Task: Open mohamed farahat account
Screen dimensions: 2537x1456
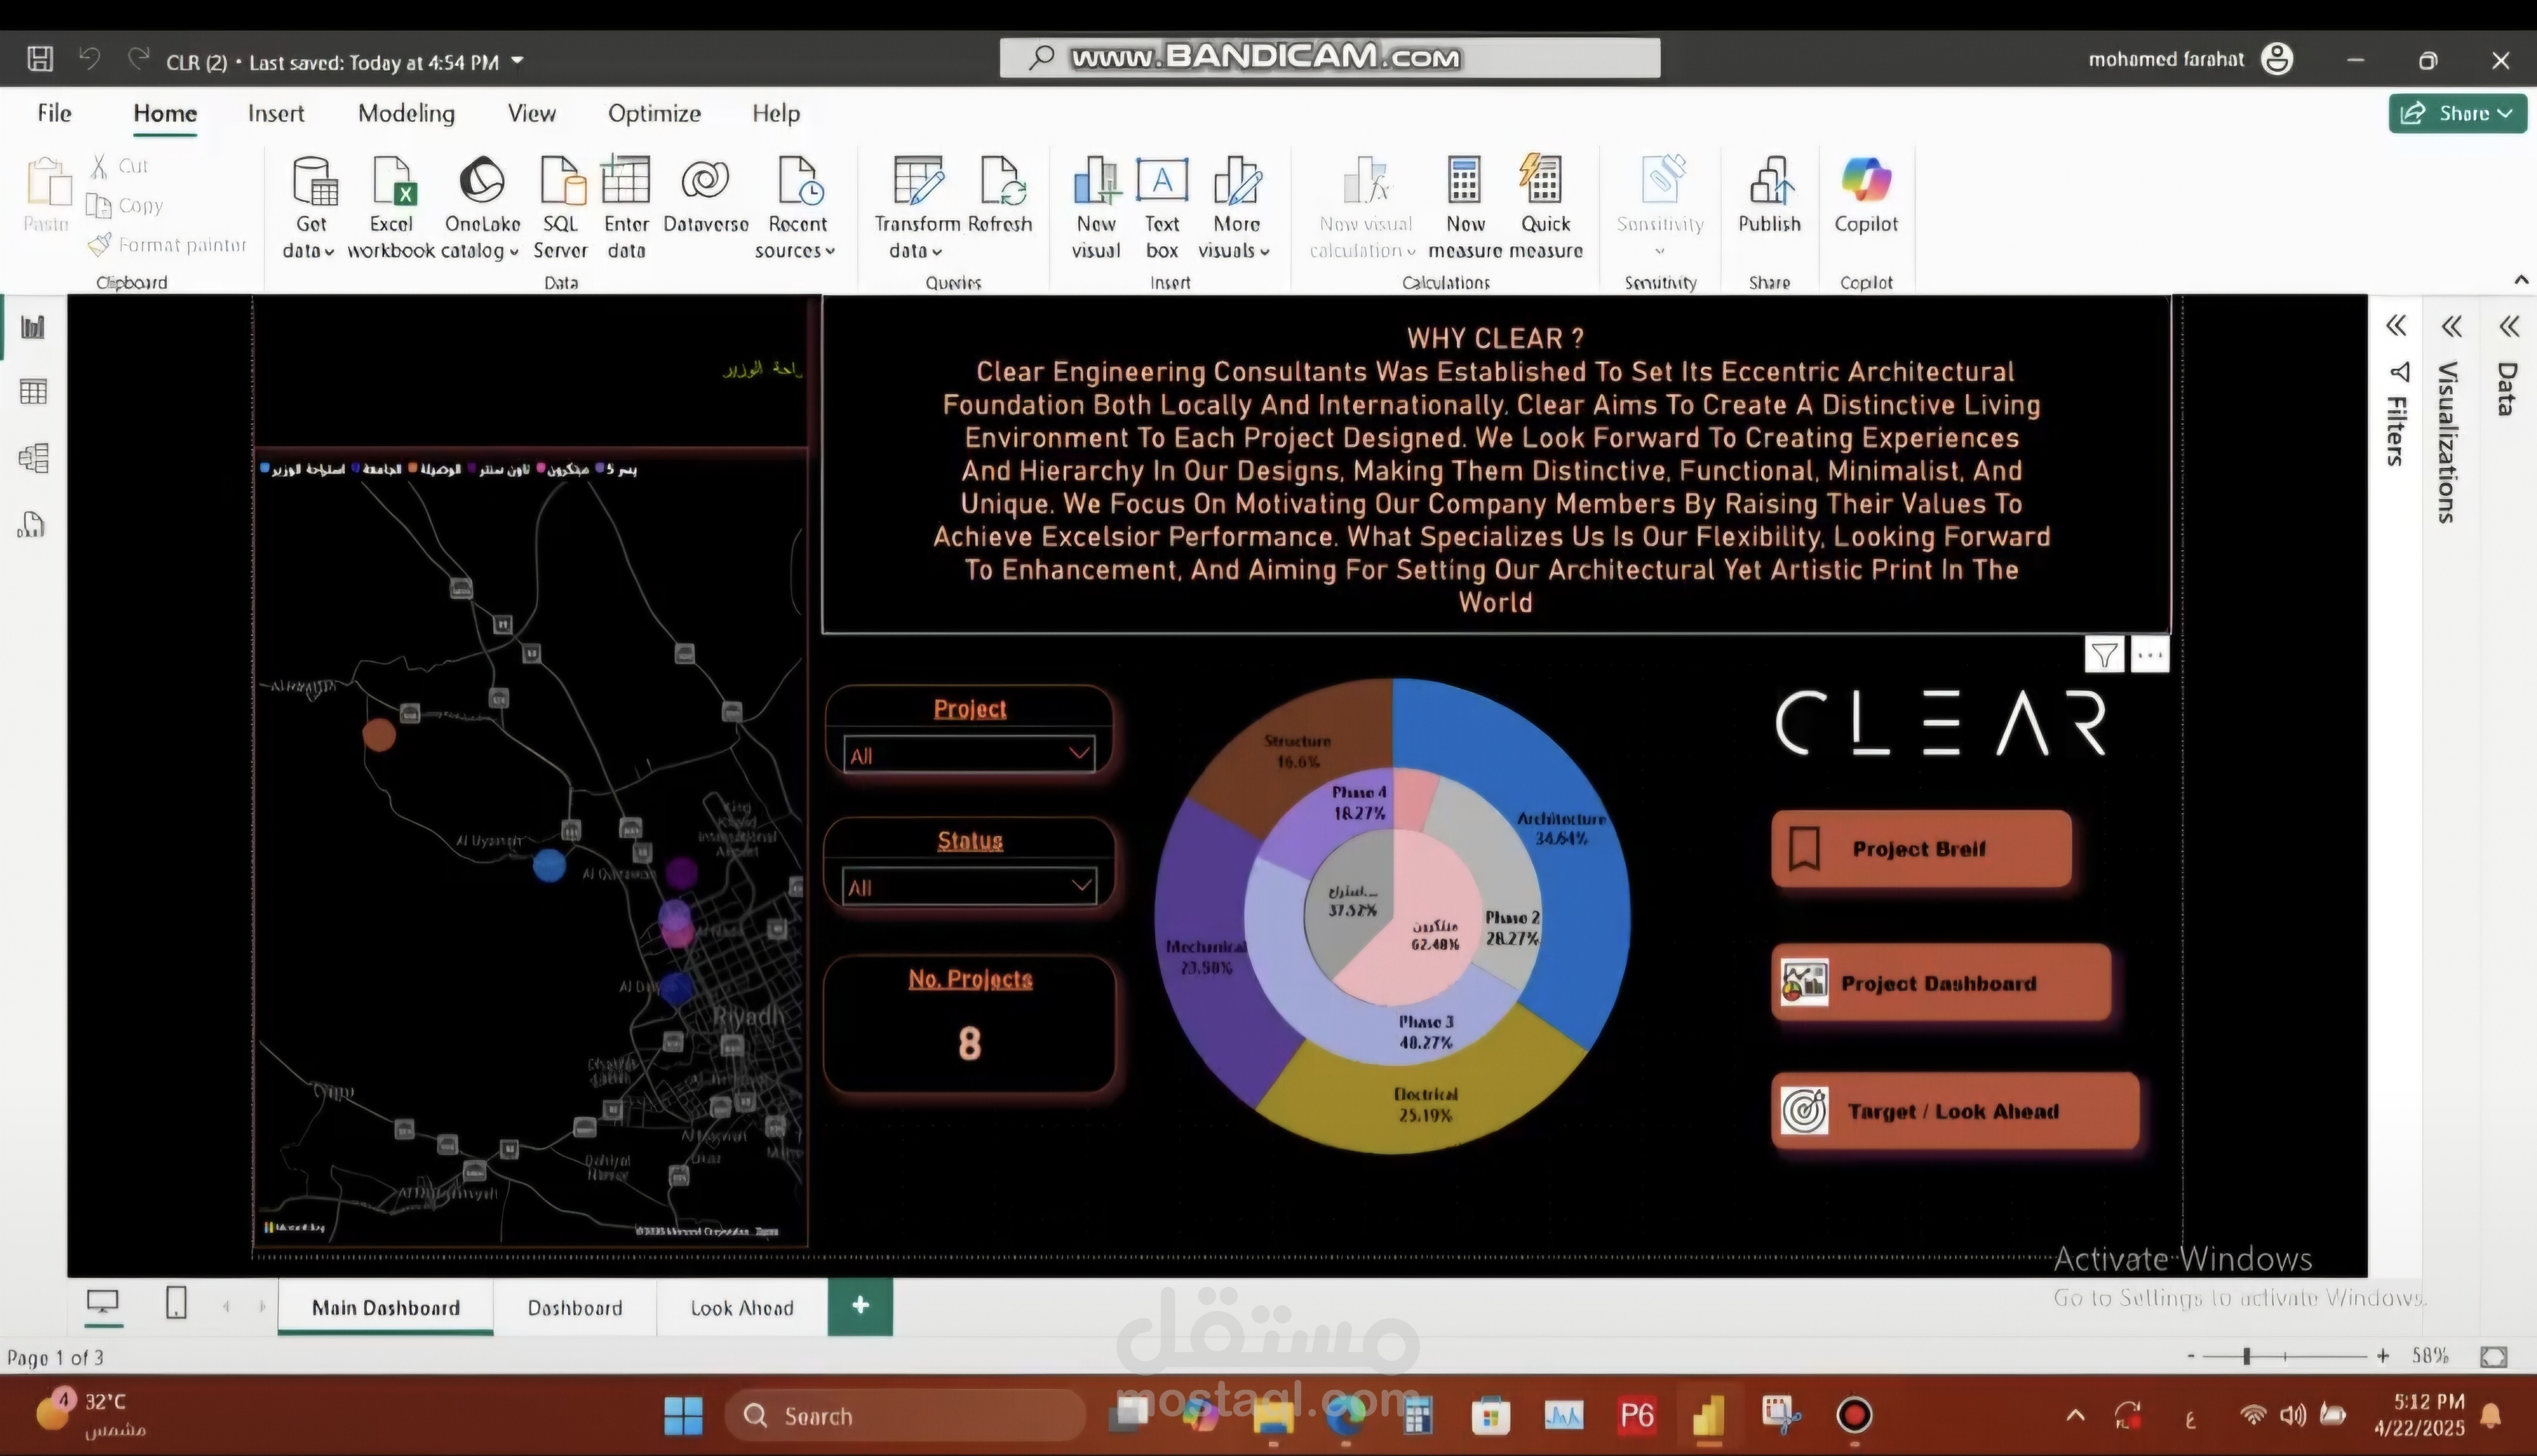Action: point(2191,59)
